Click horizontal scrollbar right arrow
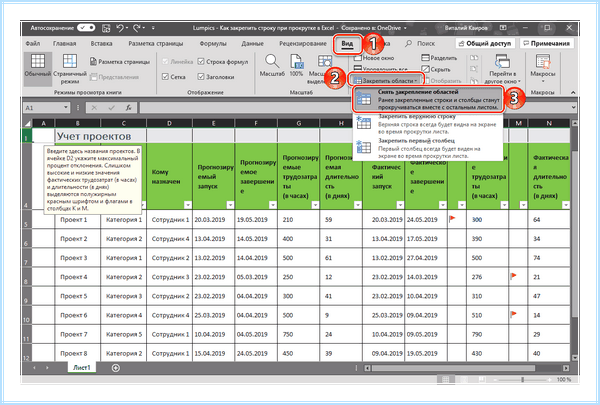Image resolution: width=600 pixels, height=405 pixels. click(566, 368)
